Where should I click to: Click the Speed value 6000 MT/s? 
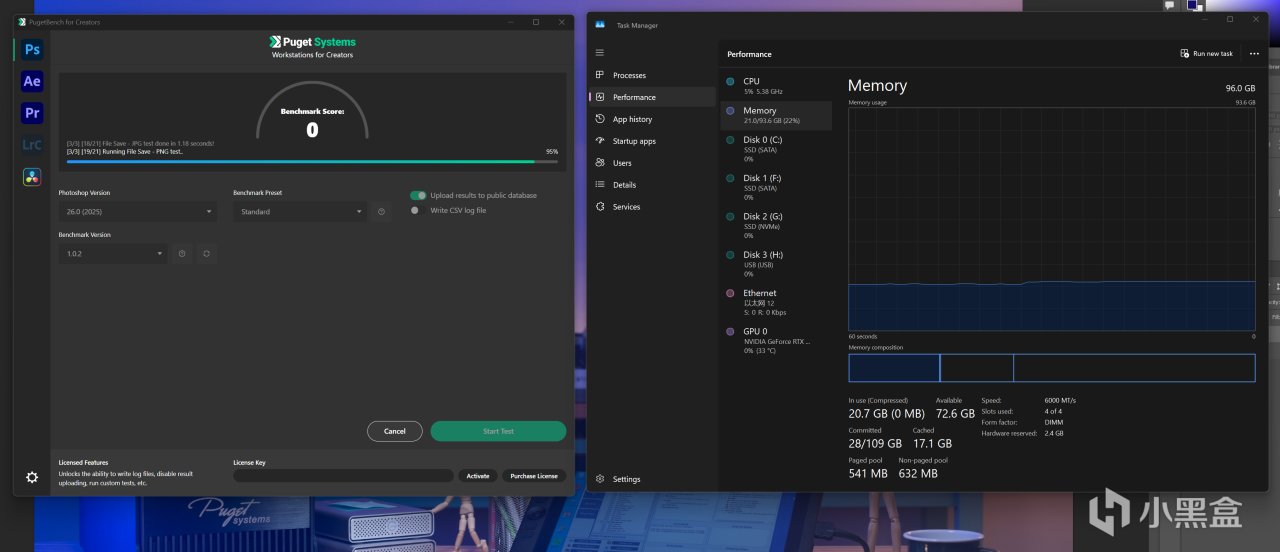[x=1058, y=400]
